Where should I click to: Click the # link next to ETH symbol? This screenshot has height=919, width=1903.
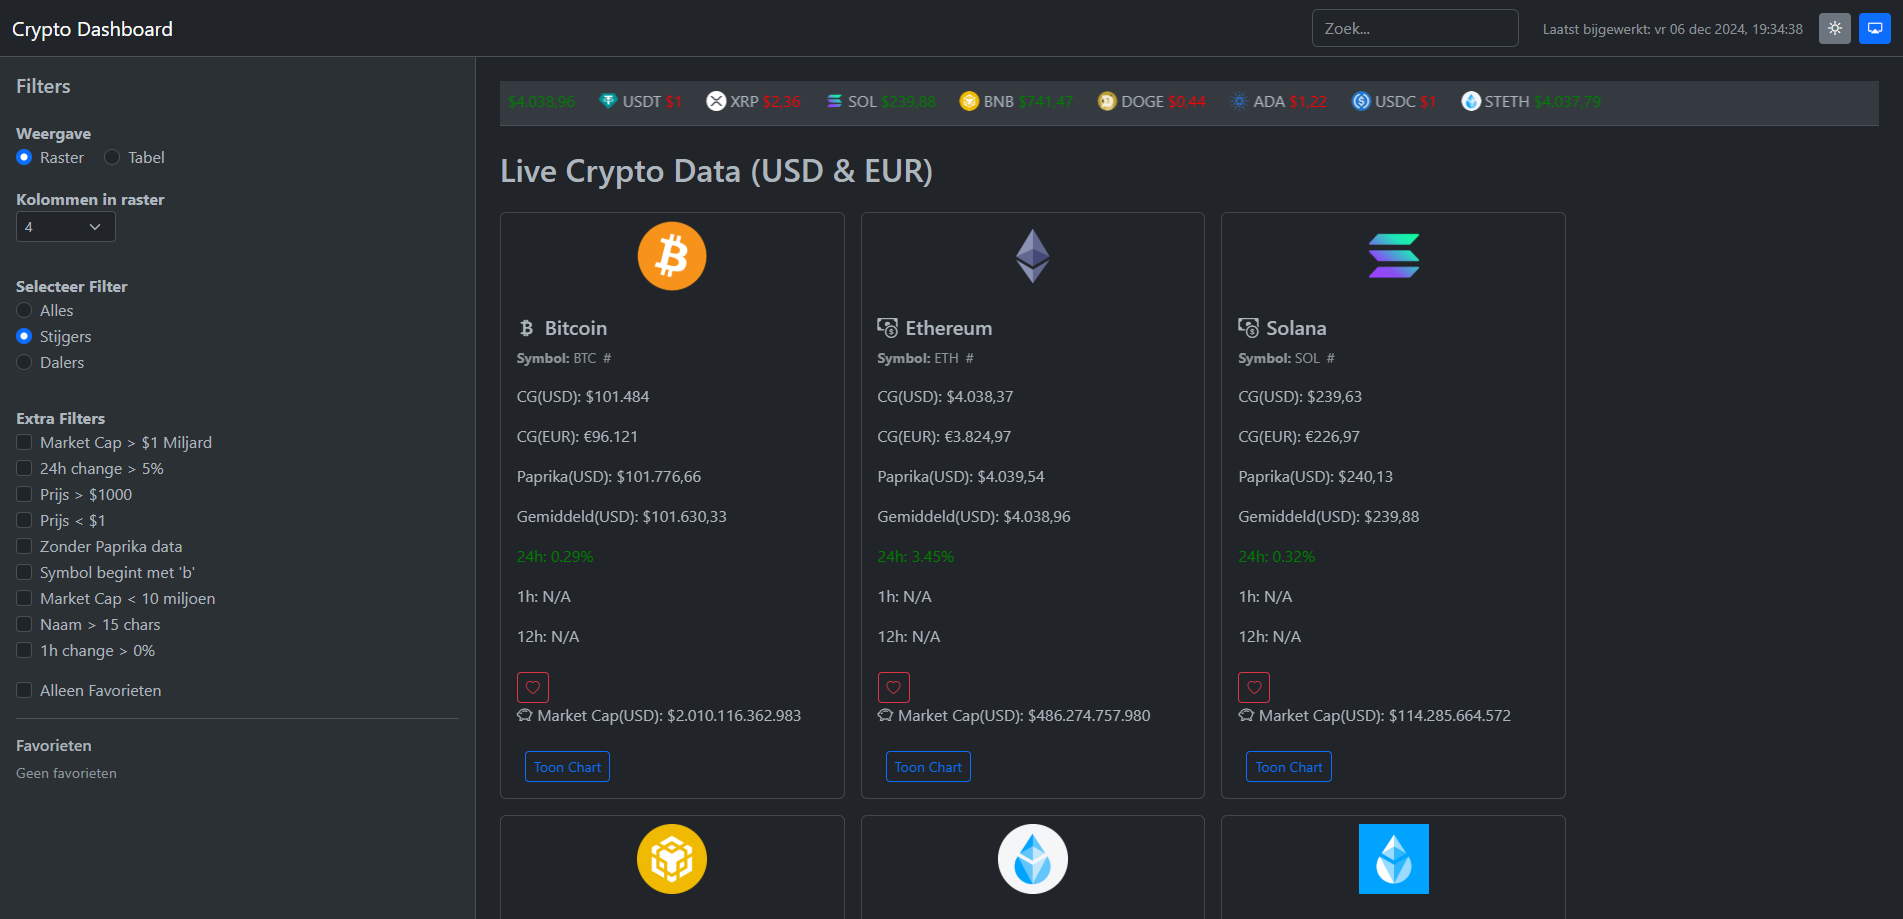[x=969, y=358]
